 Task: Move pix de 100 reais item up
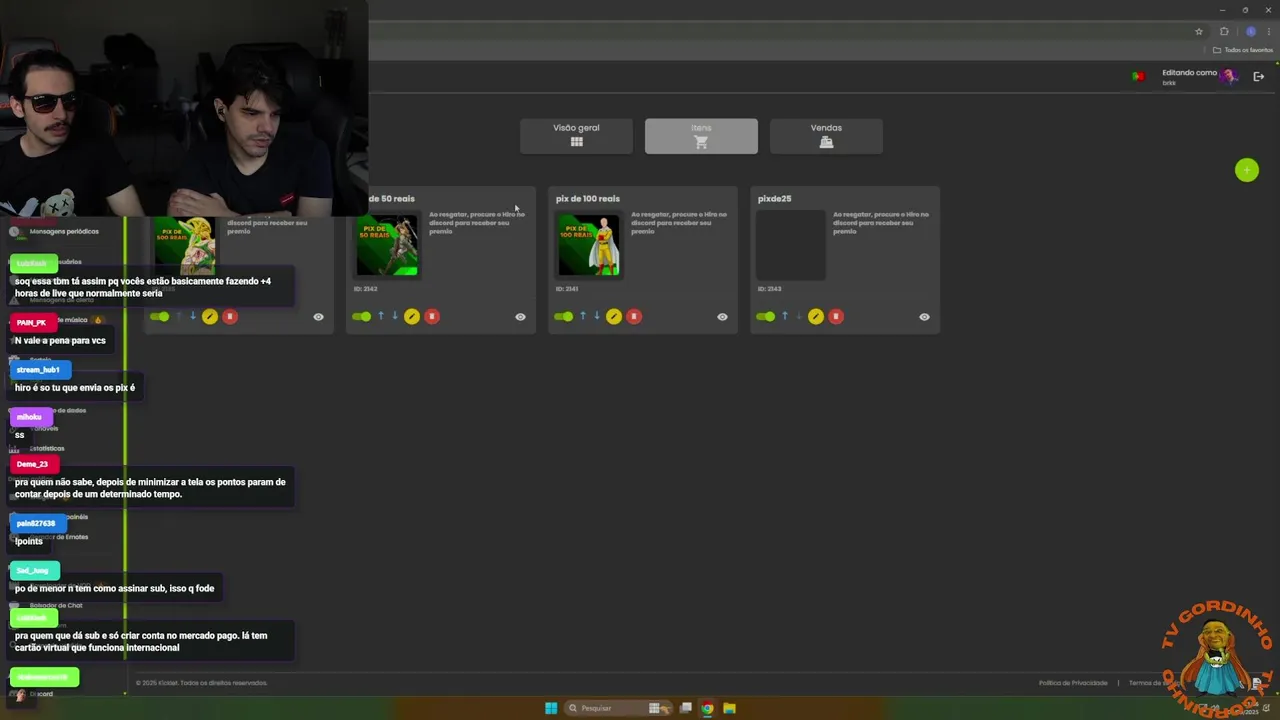[583, 316]
